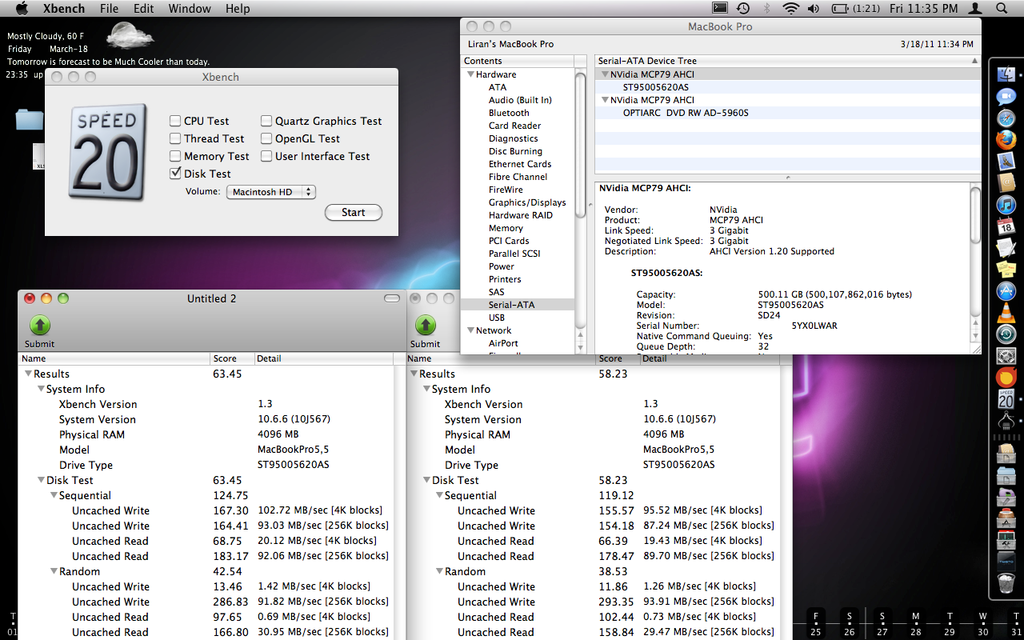Enable the Memory Test checkbox
The height and width of the screenshot is (640, 1024).
[x=175, y=156]
